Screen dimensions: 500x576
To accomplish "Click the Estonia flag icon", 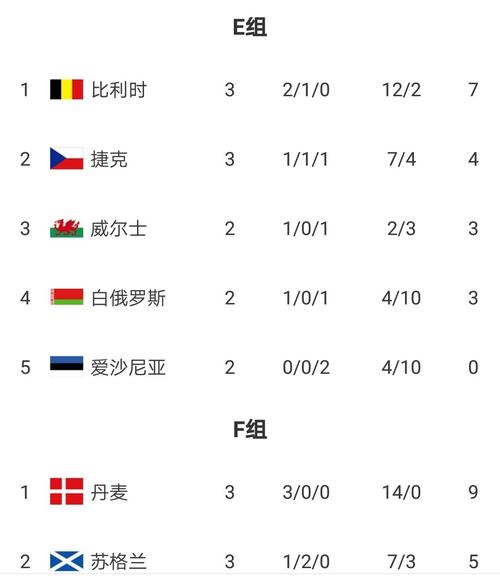I will tap(66, 363).
